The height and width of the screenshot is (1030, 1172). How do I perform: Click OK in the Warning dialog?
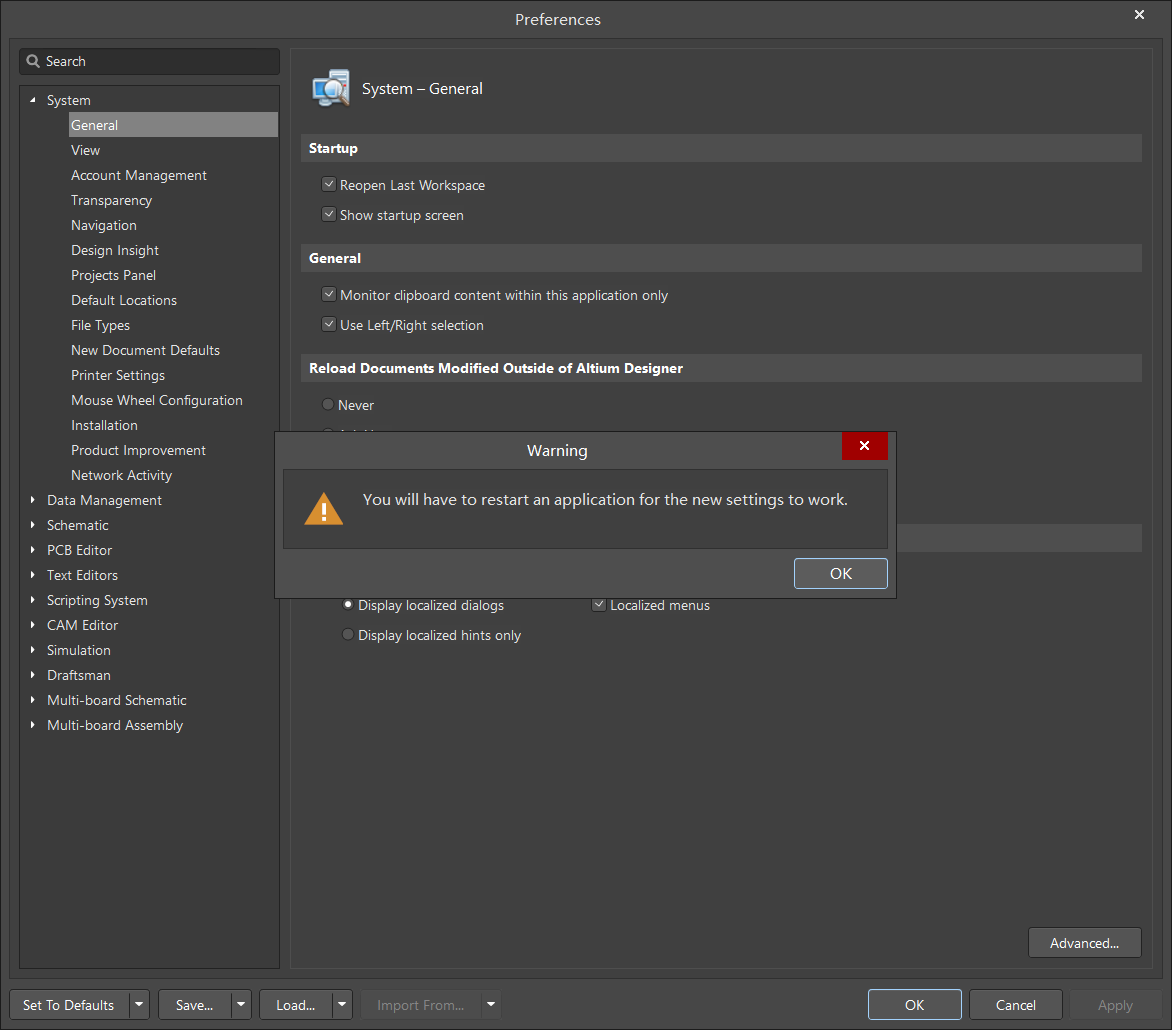[x=840, y=573]
